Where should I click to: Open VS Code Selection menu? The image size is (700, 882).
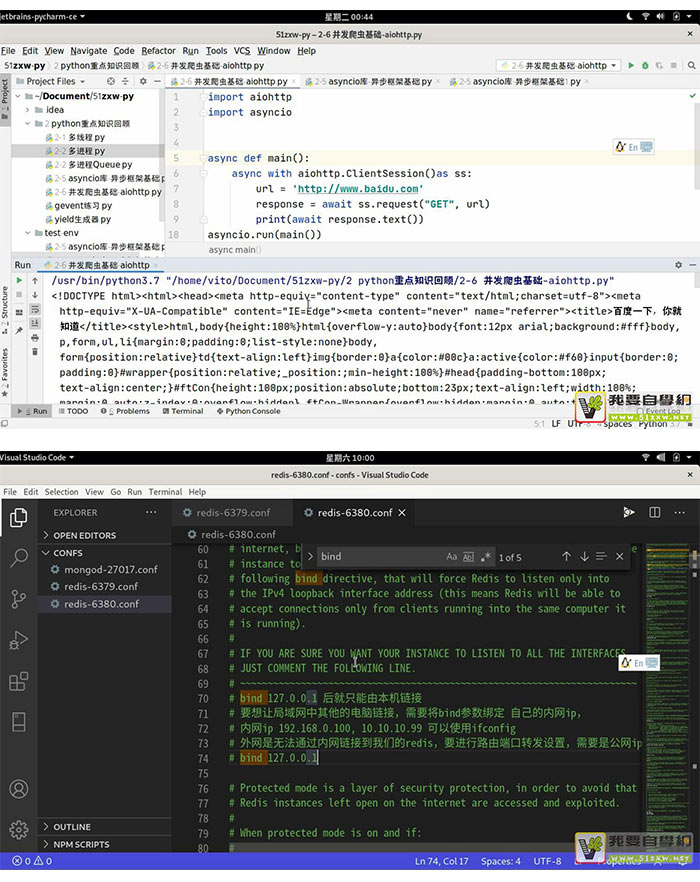(x=61, y=492)
